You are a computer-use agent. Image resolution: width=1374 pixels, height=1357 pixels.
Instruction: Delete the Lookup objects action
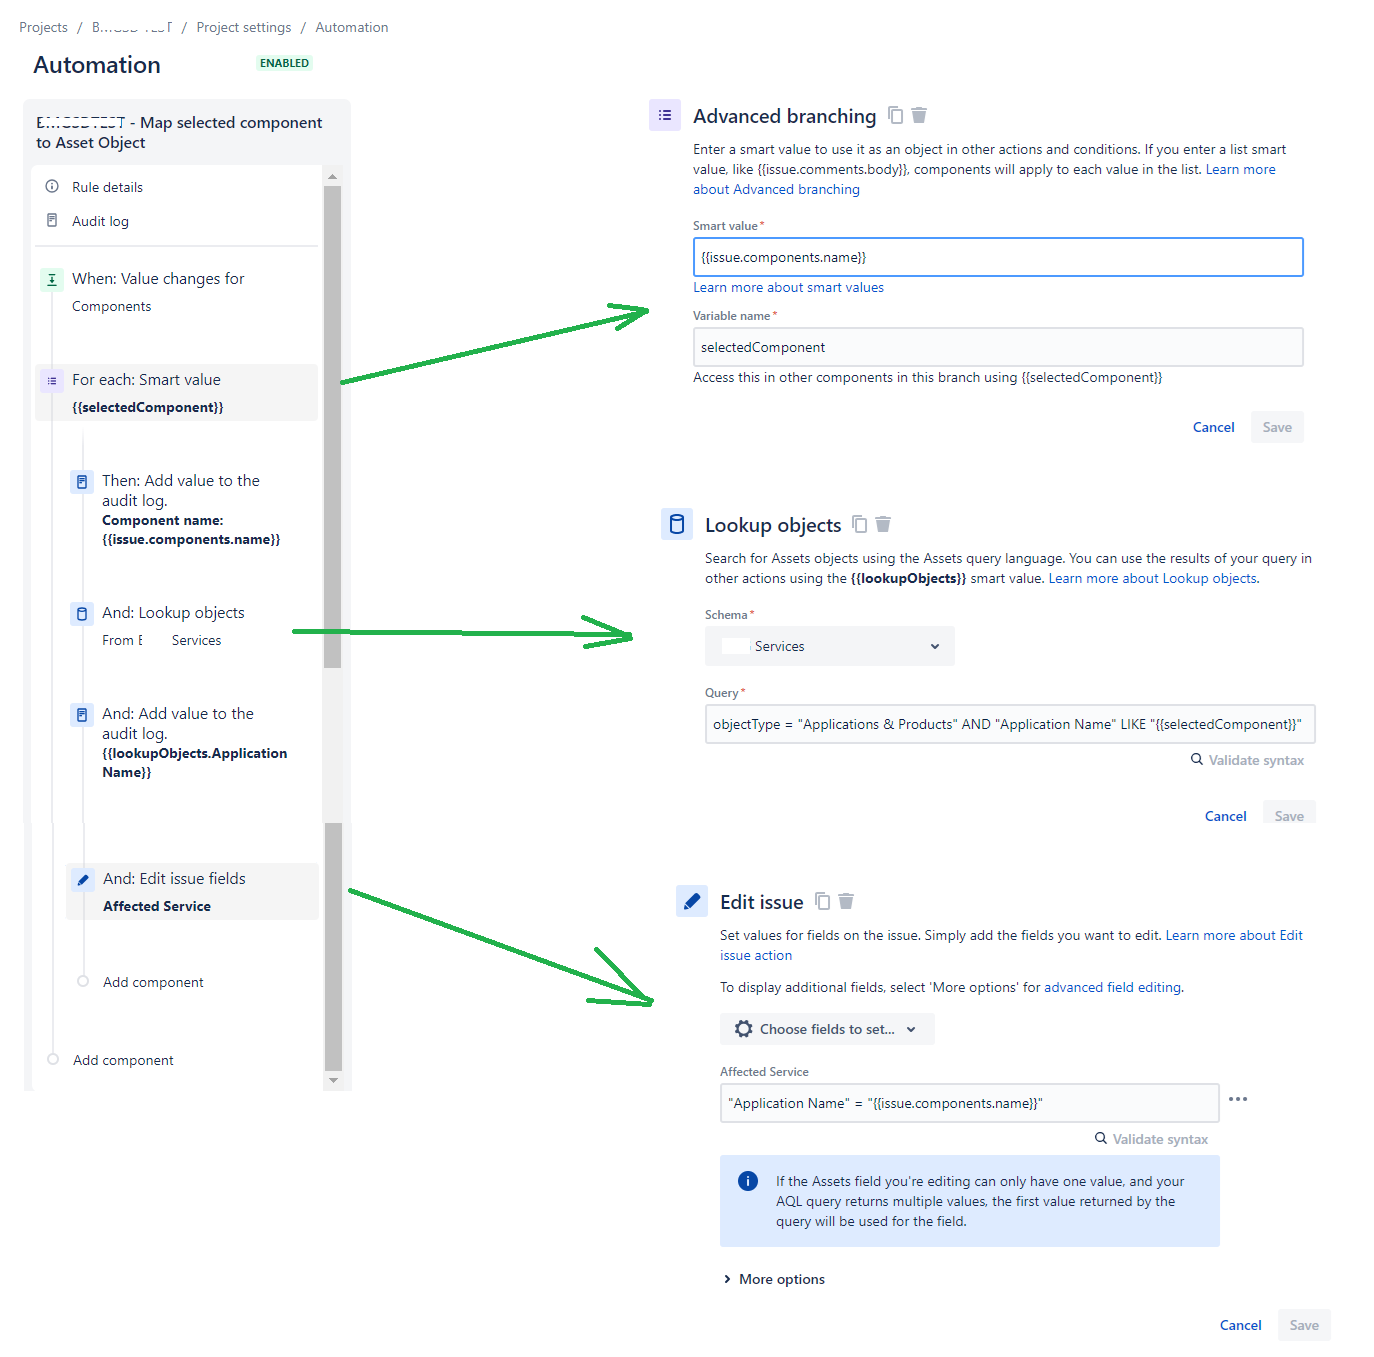click(883, 524)
